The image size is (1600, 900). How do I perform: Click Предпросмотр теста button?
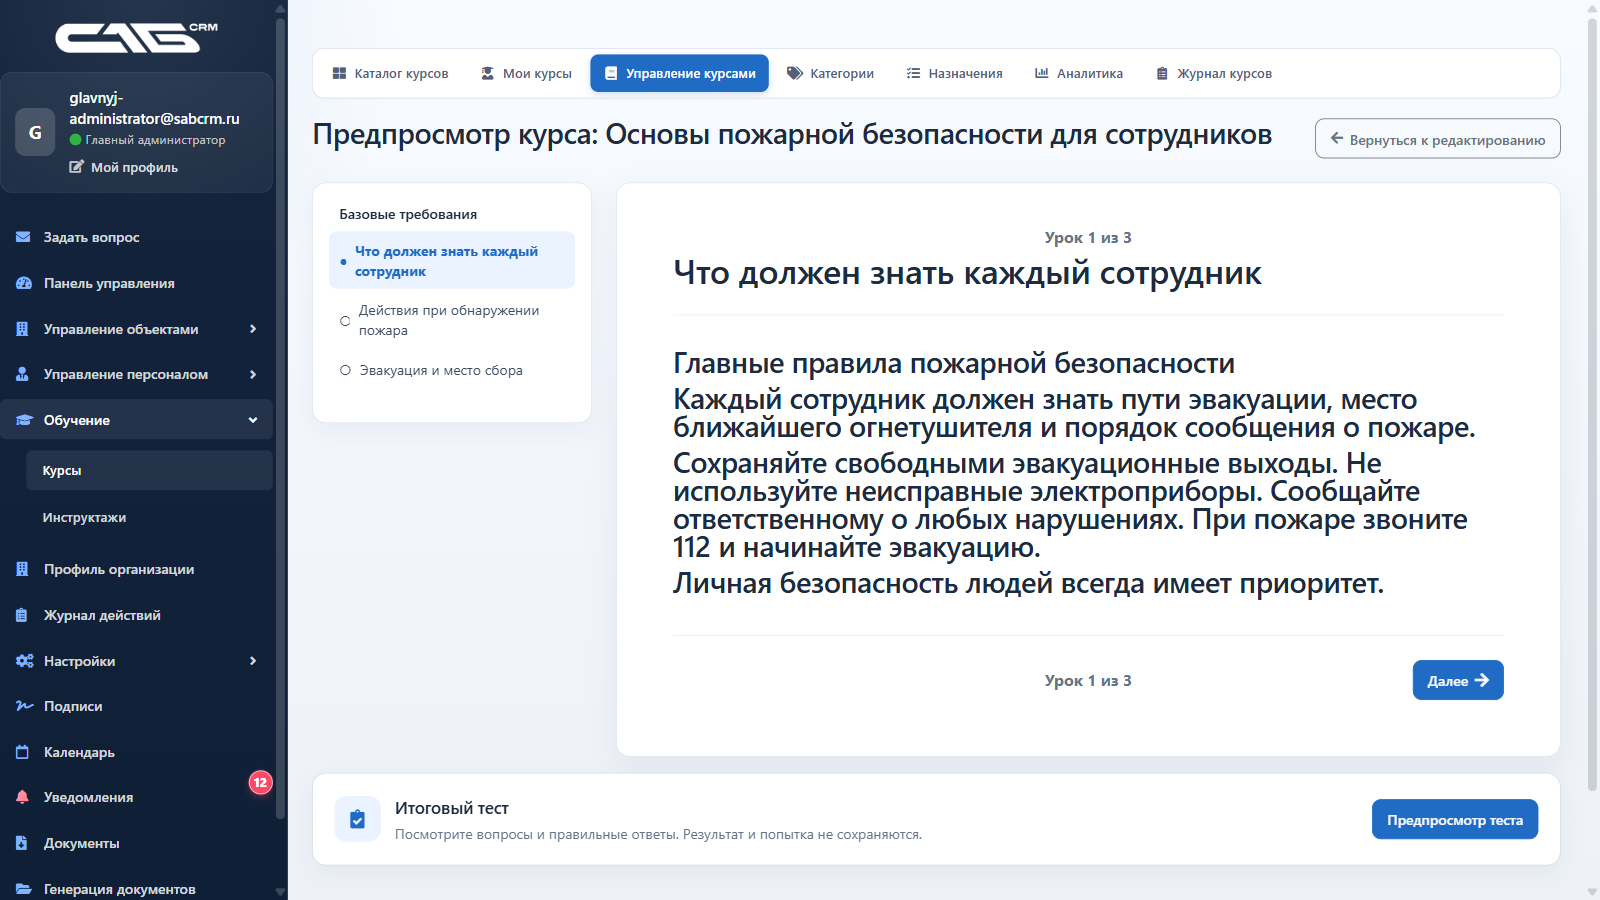point(1455,819)
